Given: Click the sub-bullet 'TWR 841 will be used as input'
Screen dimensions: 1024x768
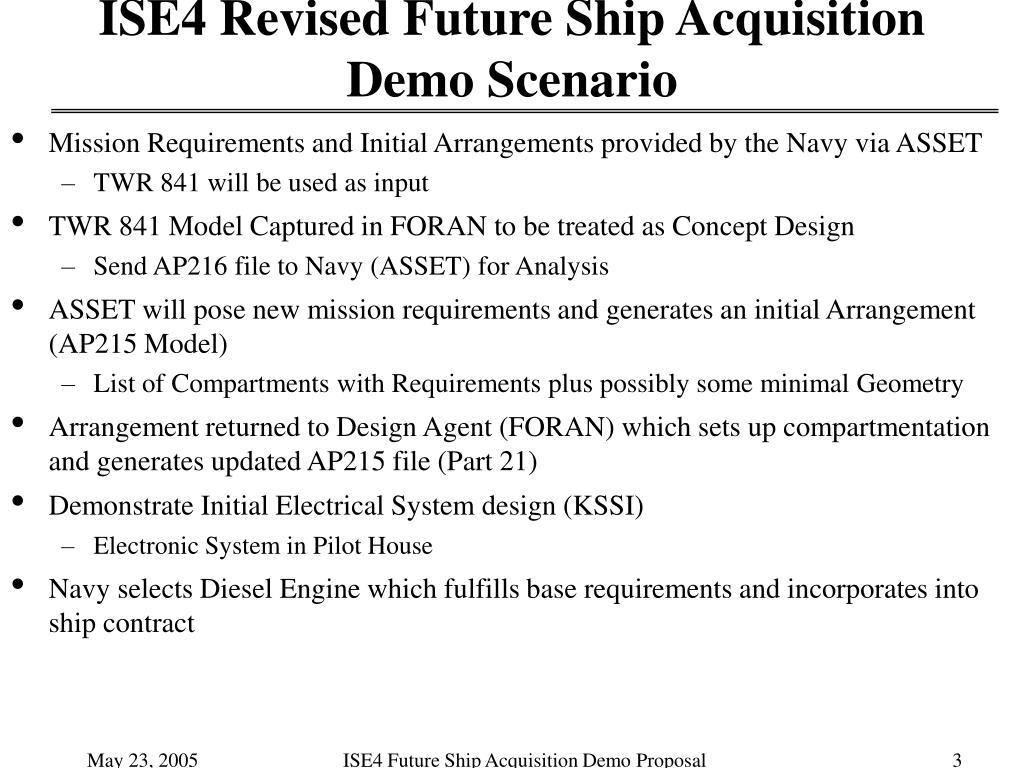Looking at the screenshot, I should pyautogui.click(x=261, y=183).
